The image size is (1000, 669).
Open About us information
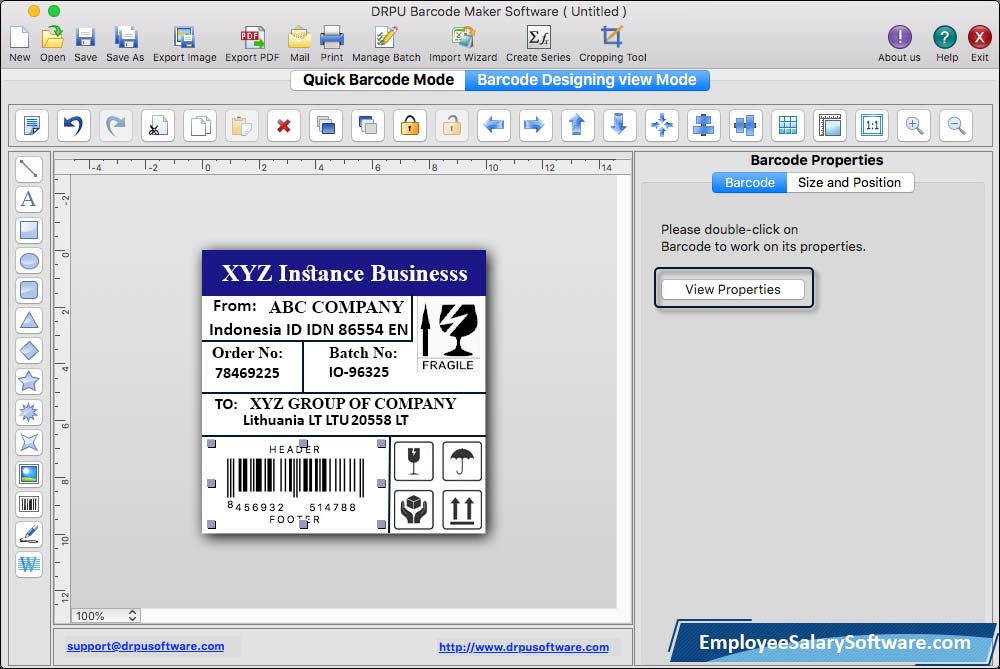(899, 44)
